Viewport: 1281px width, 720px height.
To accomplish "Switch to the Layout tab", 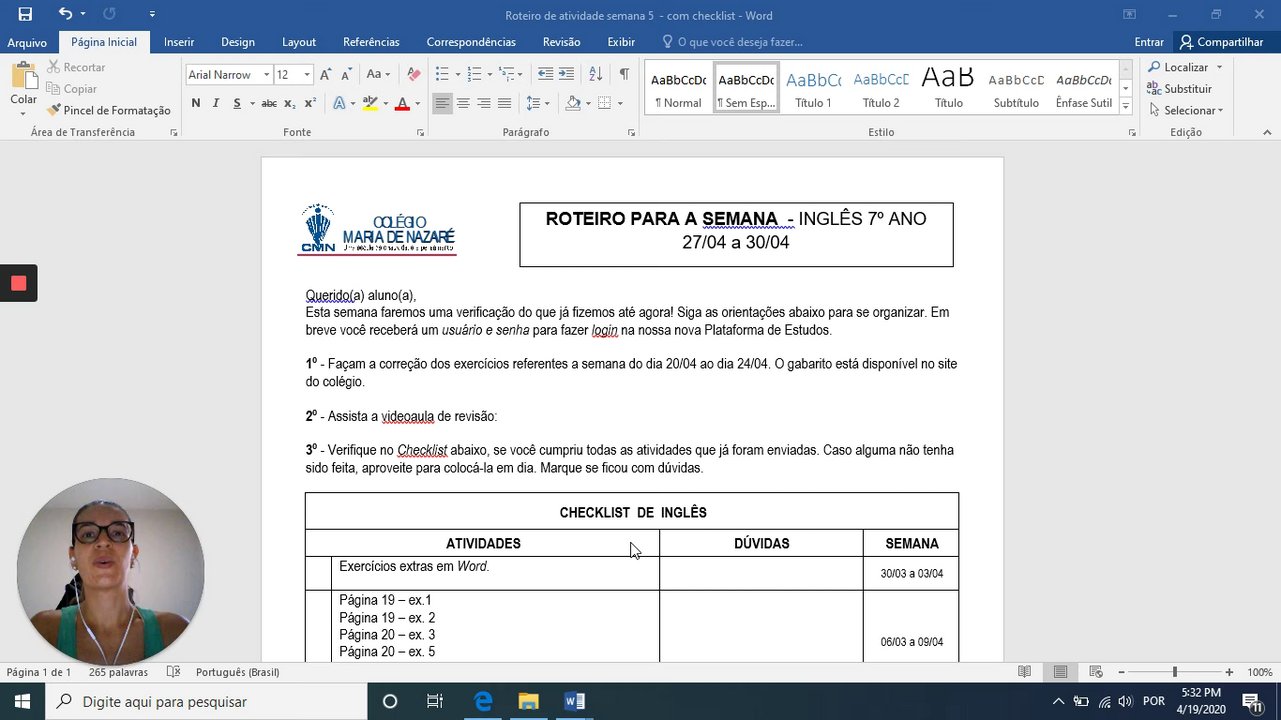I will click(x=299, y=42).
